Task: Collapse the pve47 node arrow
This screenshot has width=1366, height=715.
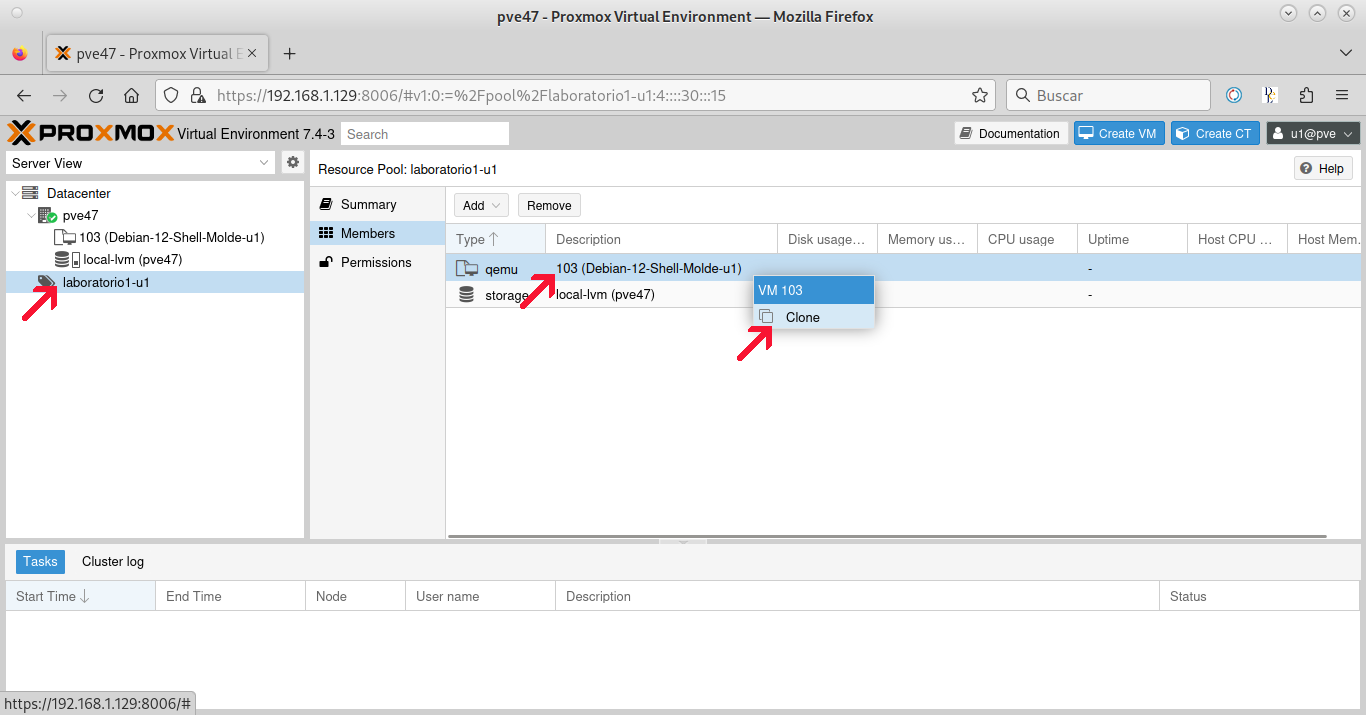Action: (x=31, y=215)
